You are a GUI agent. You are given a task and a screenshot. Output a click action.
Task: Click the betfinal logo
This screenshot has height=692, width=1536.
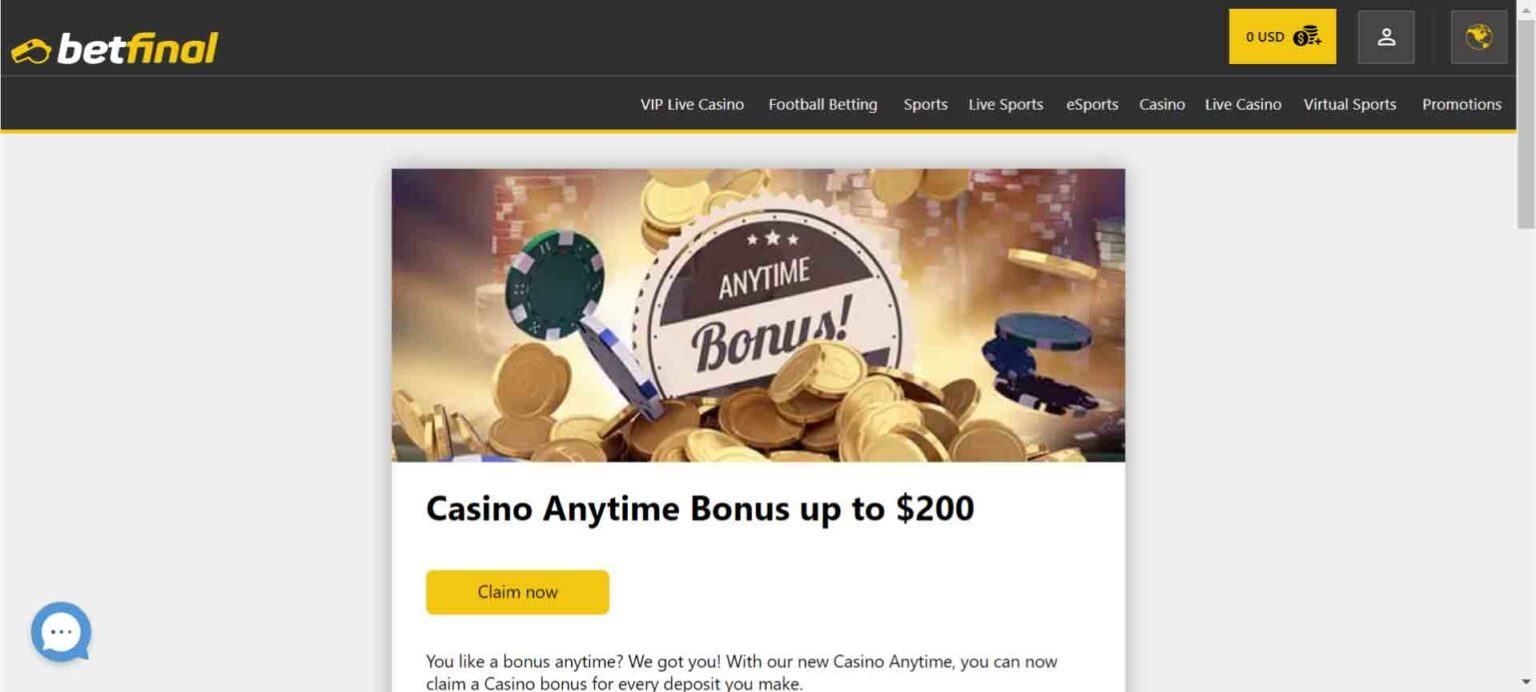[114, 48]
